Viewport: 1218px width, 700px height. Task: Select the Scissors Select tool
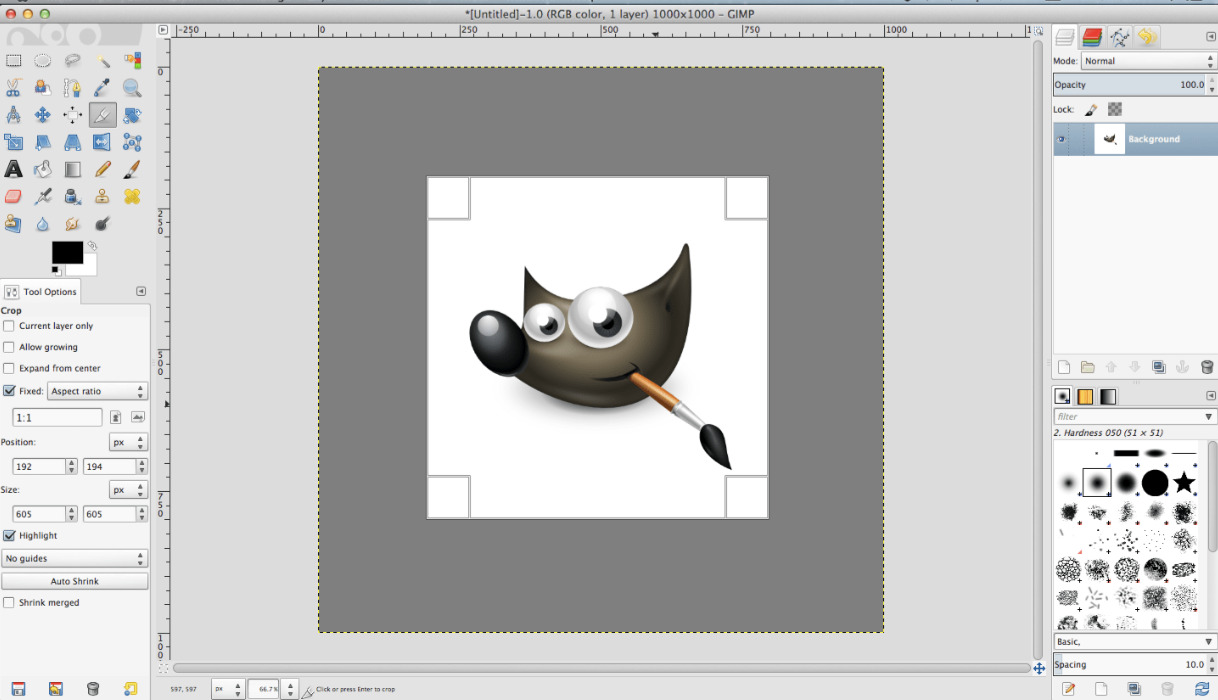click(x=14, y=88)
